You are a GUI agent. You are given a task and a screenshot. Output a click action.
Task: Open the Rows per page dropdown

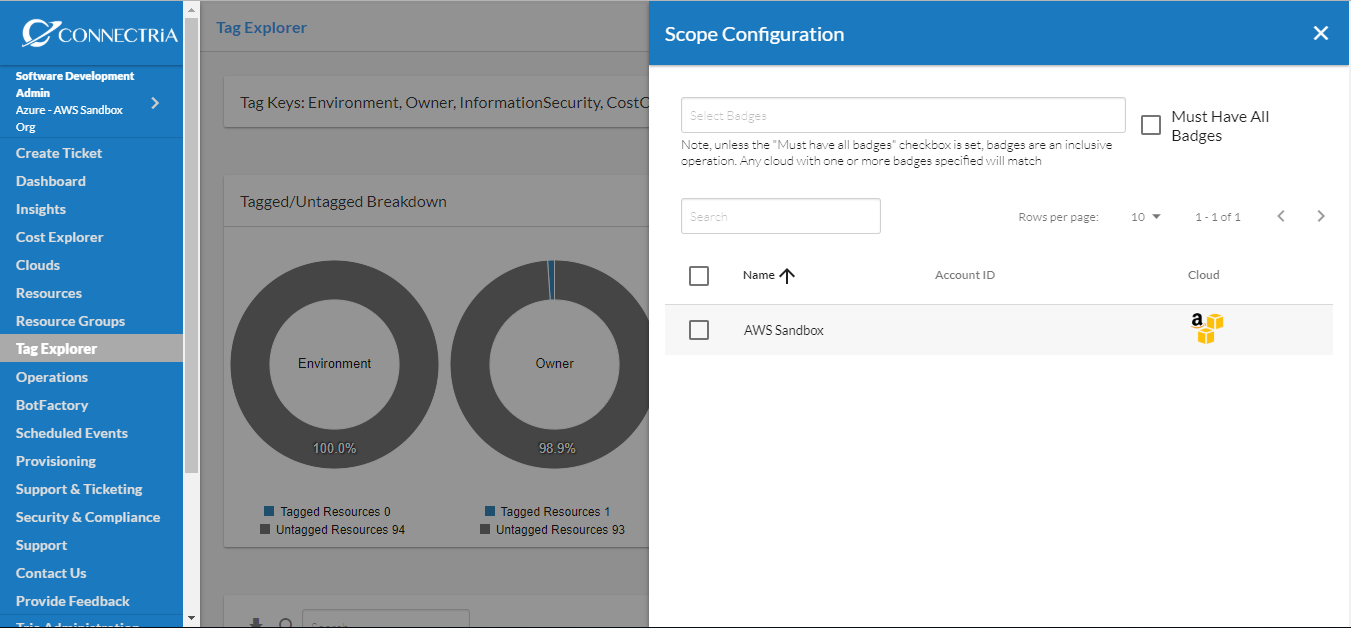click(x=1145, y=217)
